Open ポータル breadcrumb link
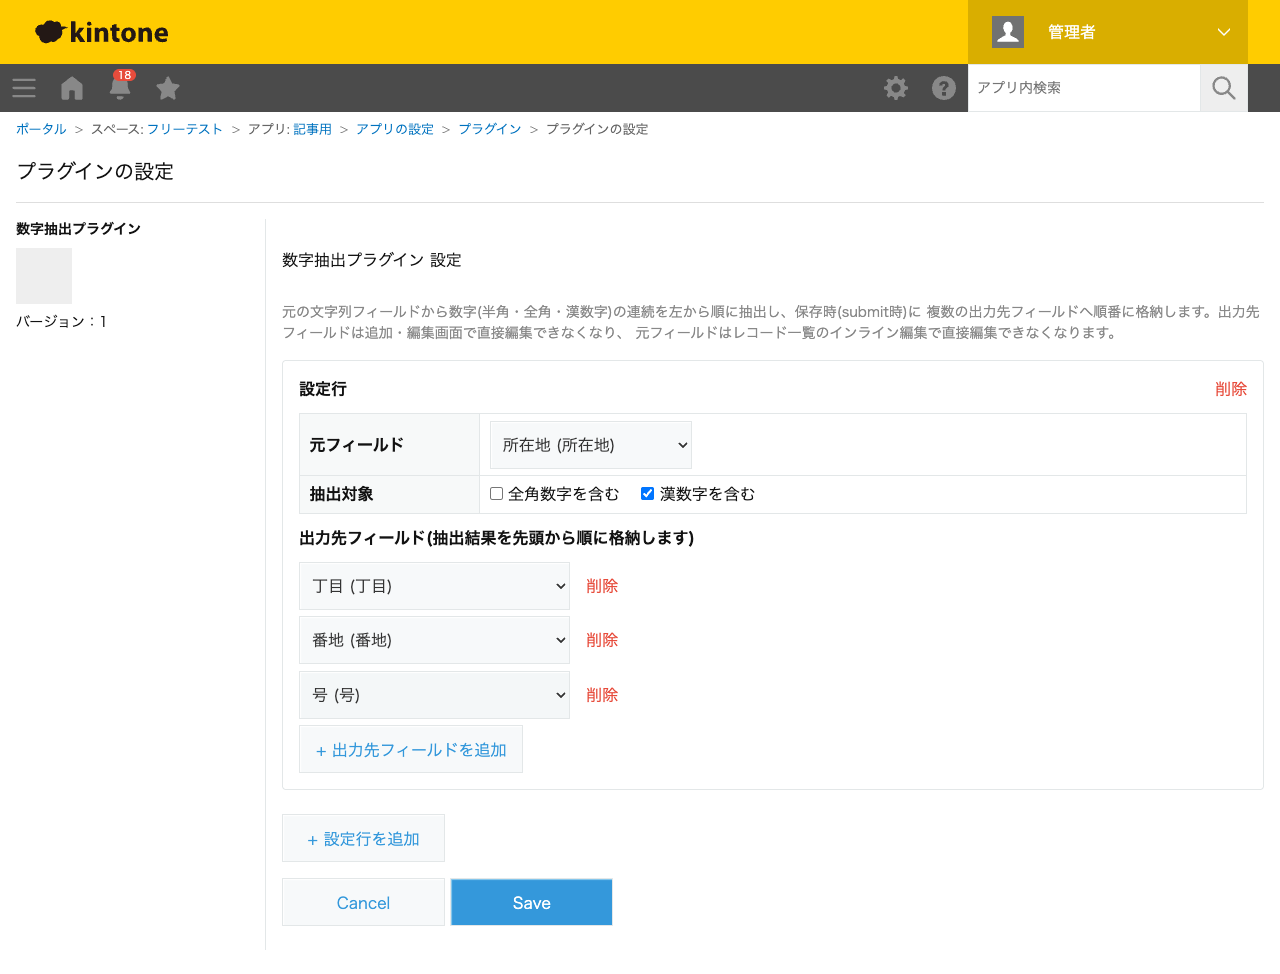This screenshot has height=974, width=1280. coord(41,129)
